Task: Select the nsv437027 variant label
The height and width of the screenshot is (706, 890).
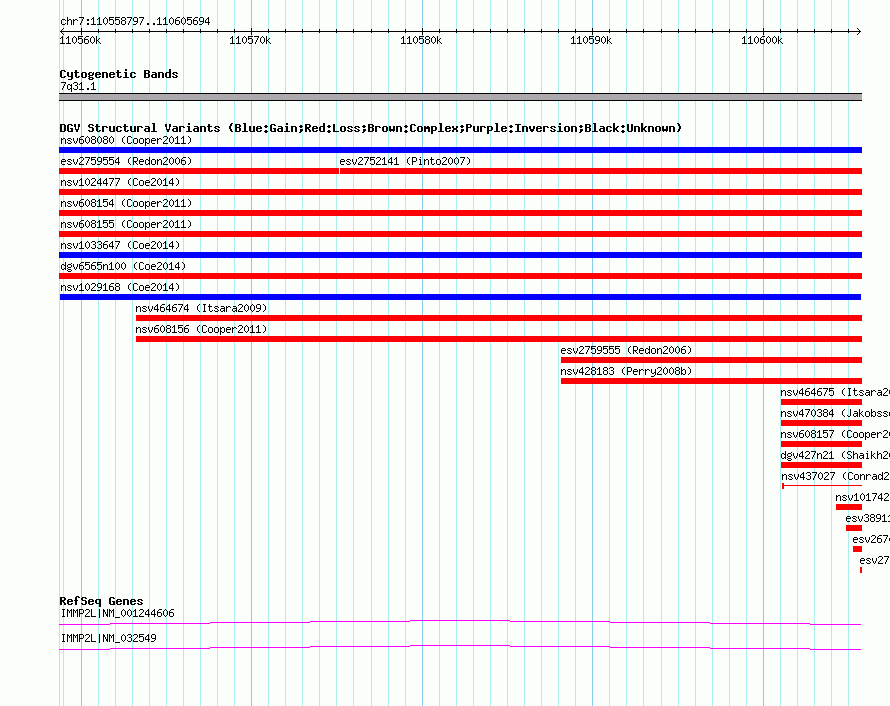Action: pyautogui.click(x=836, y=476)
